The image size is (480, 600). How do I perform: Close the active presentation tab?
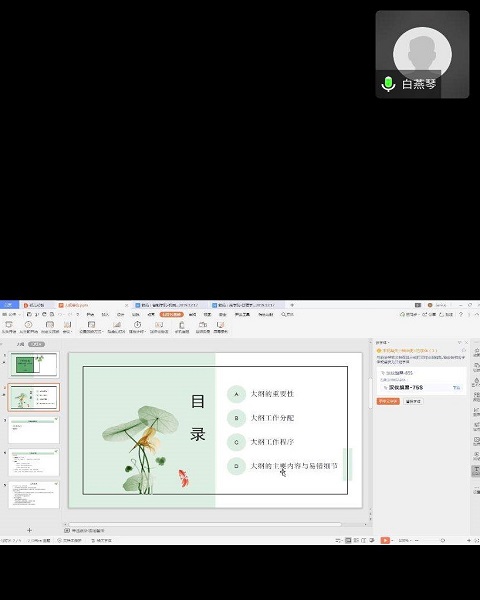pos(126,305)
